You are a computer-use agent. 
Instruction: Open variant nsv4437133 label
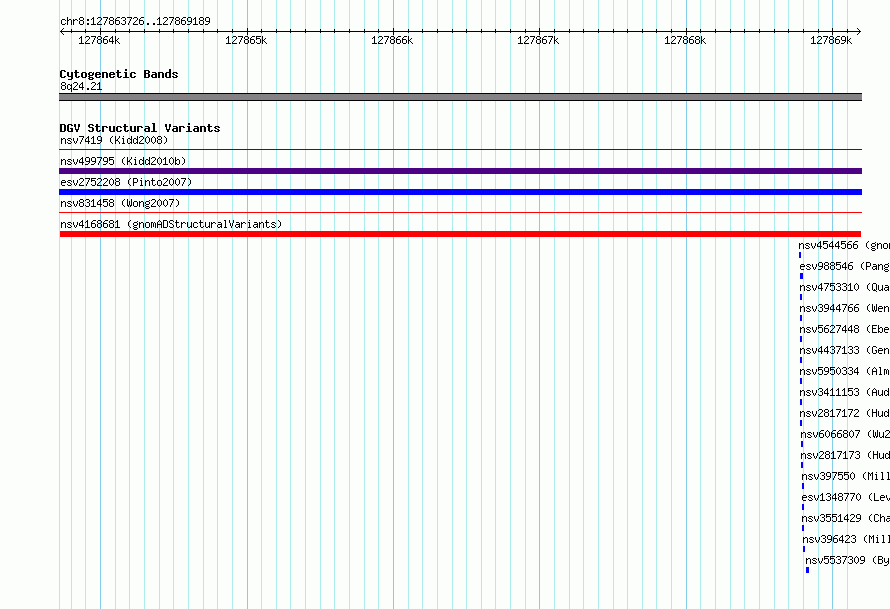[845, 350]
